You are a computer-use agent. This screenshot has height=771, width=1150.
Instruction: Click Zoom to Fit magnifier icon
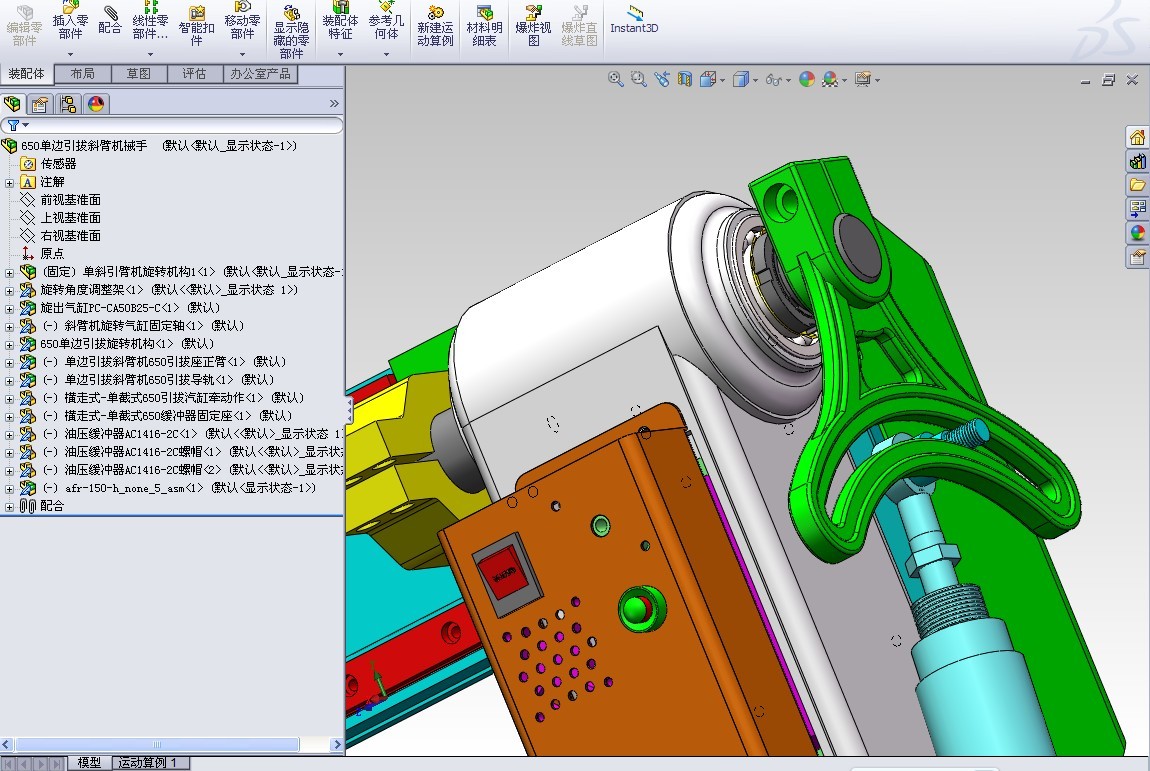616,79
